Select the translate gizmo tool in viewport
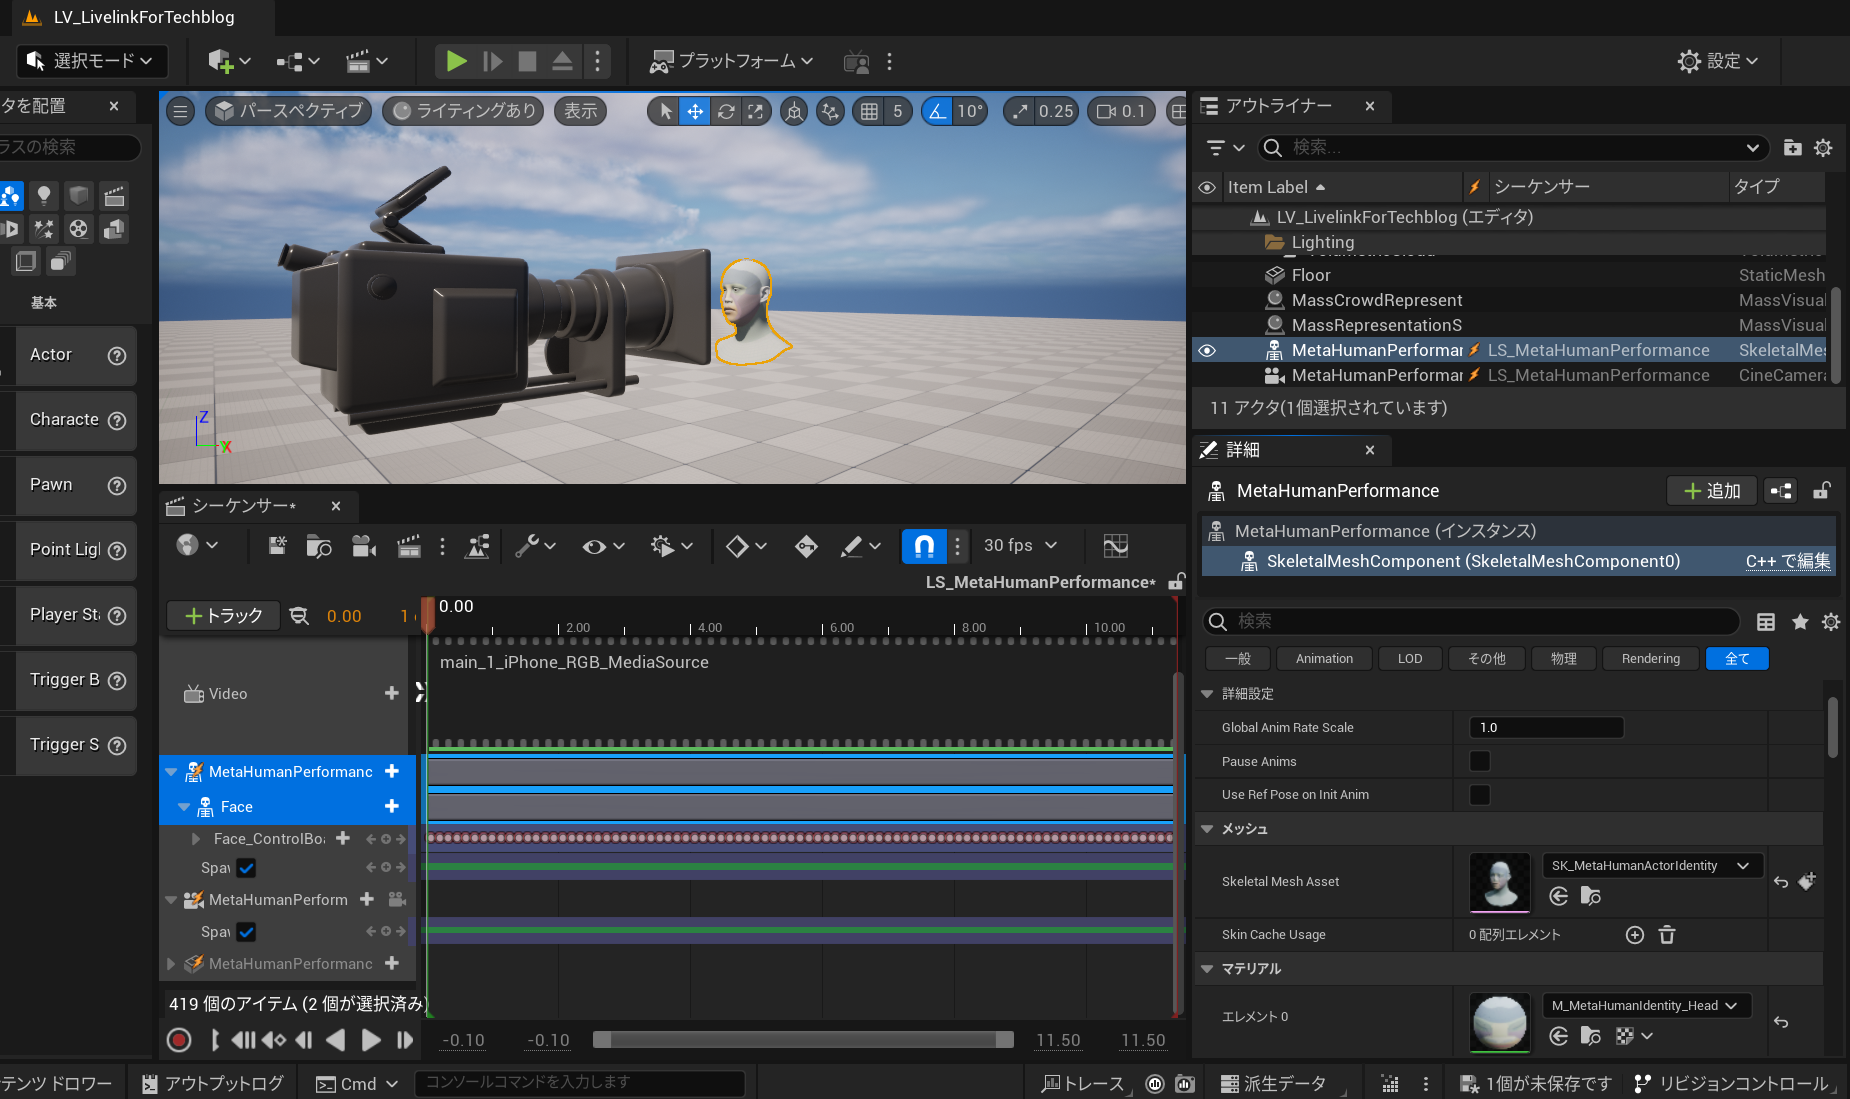1850x1099 pixels. 695,111
